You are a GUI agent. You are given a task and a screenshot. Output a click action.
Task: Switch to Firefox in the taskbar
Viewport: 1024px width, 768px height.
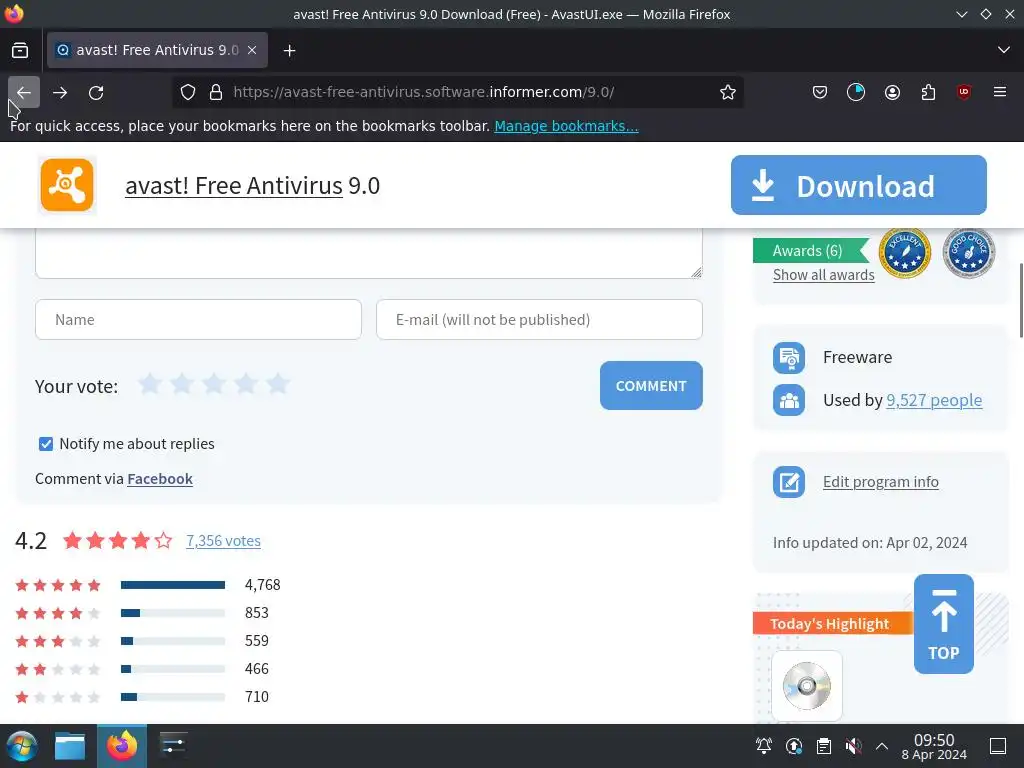(x=122, y=746)
